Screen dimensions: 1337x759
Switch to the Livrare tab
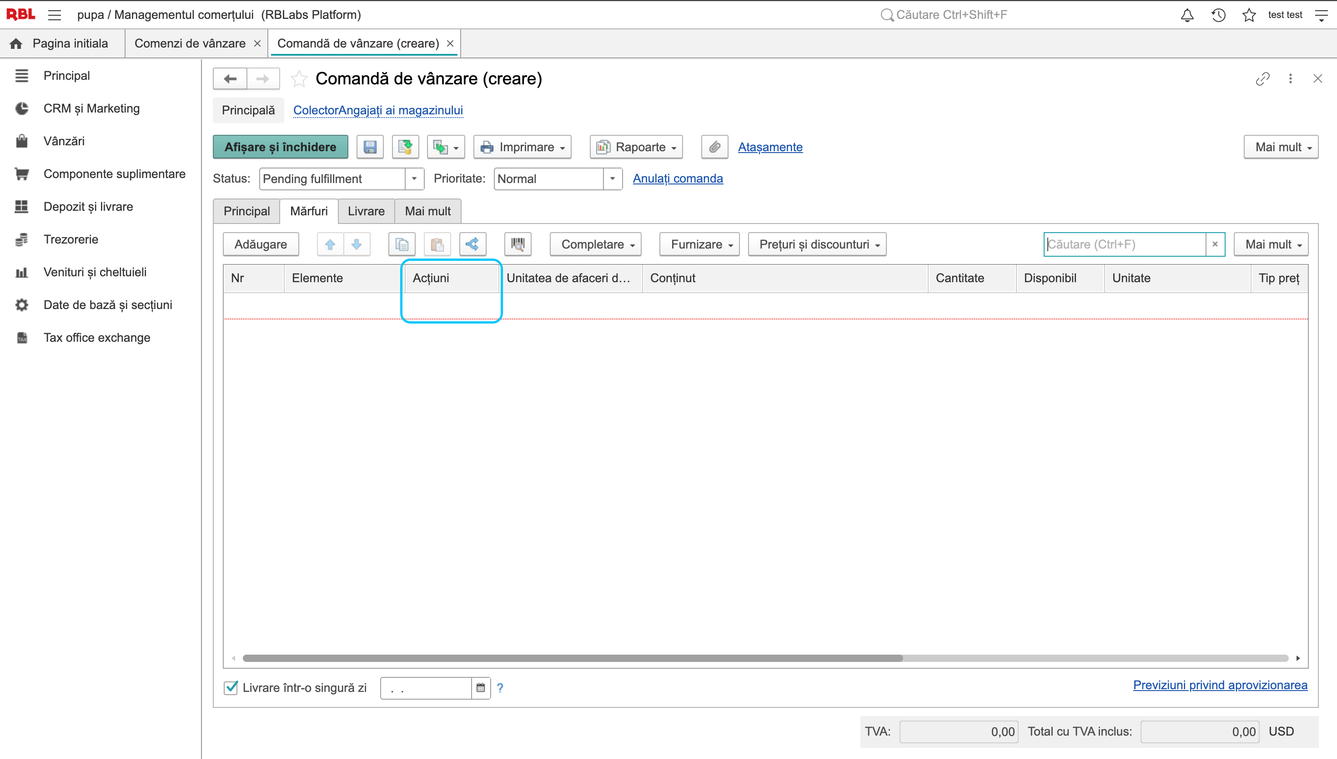coord(366,211)
